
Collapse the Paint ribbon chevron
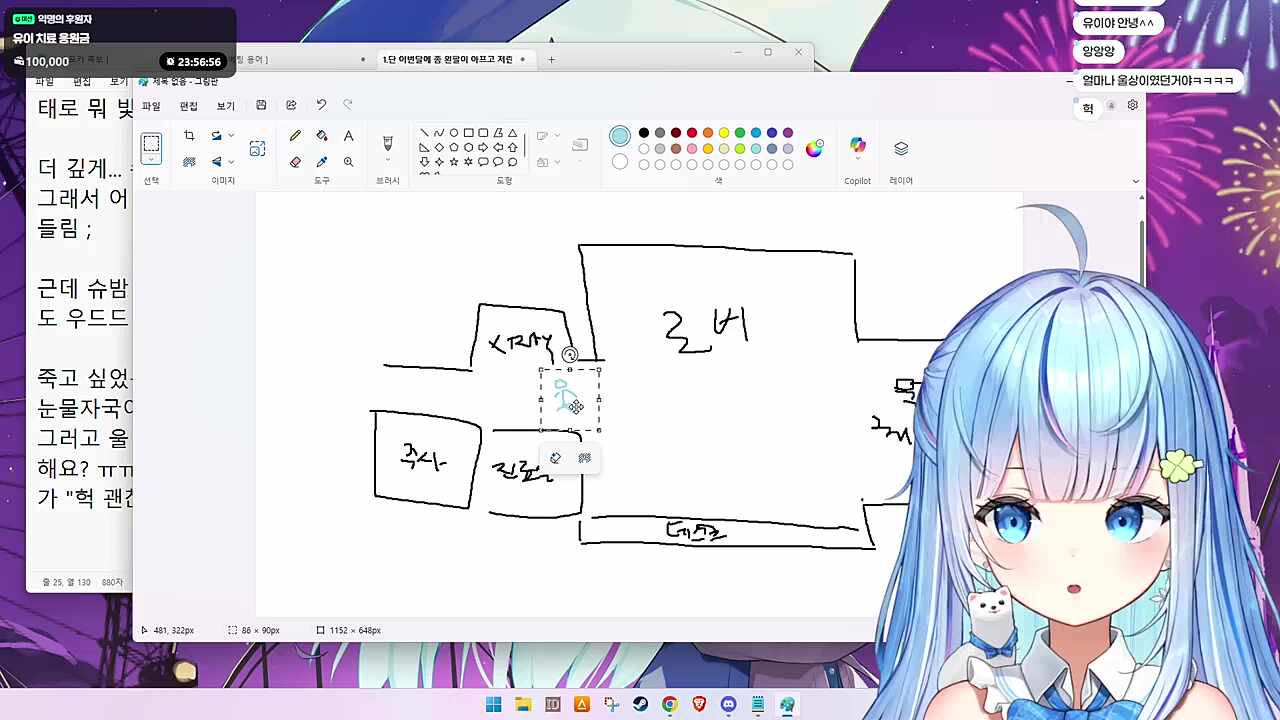pyautogui.click(x=1136, y=181)
